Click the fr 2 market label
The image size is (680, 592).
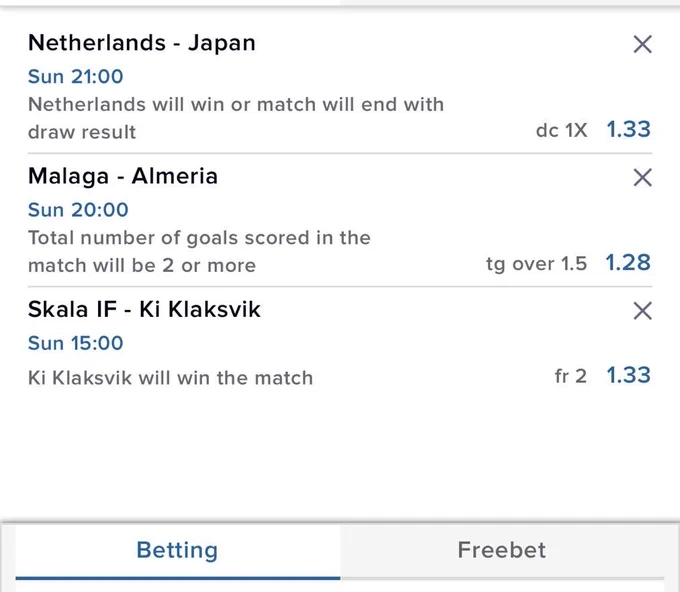[x=571, y=376]
